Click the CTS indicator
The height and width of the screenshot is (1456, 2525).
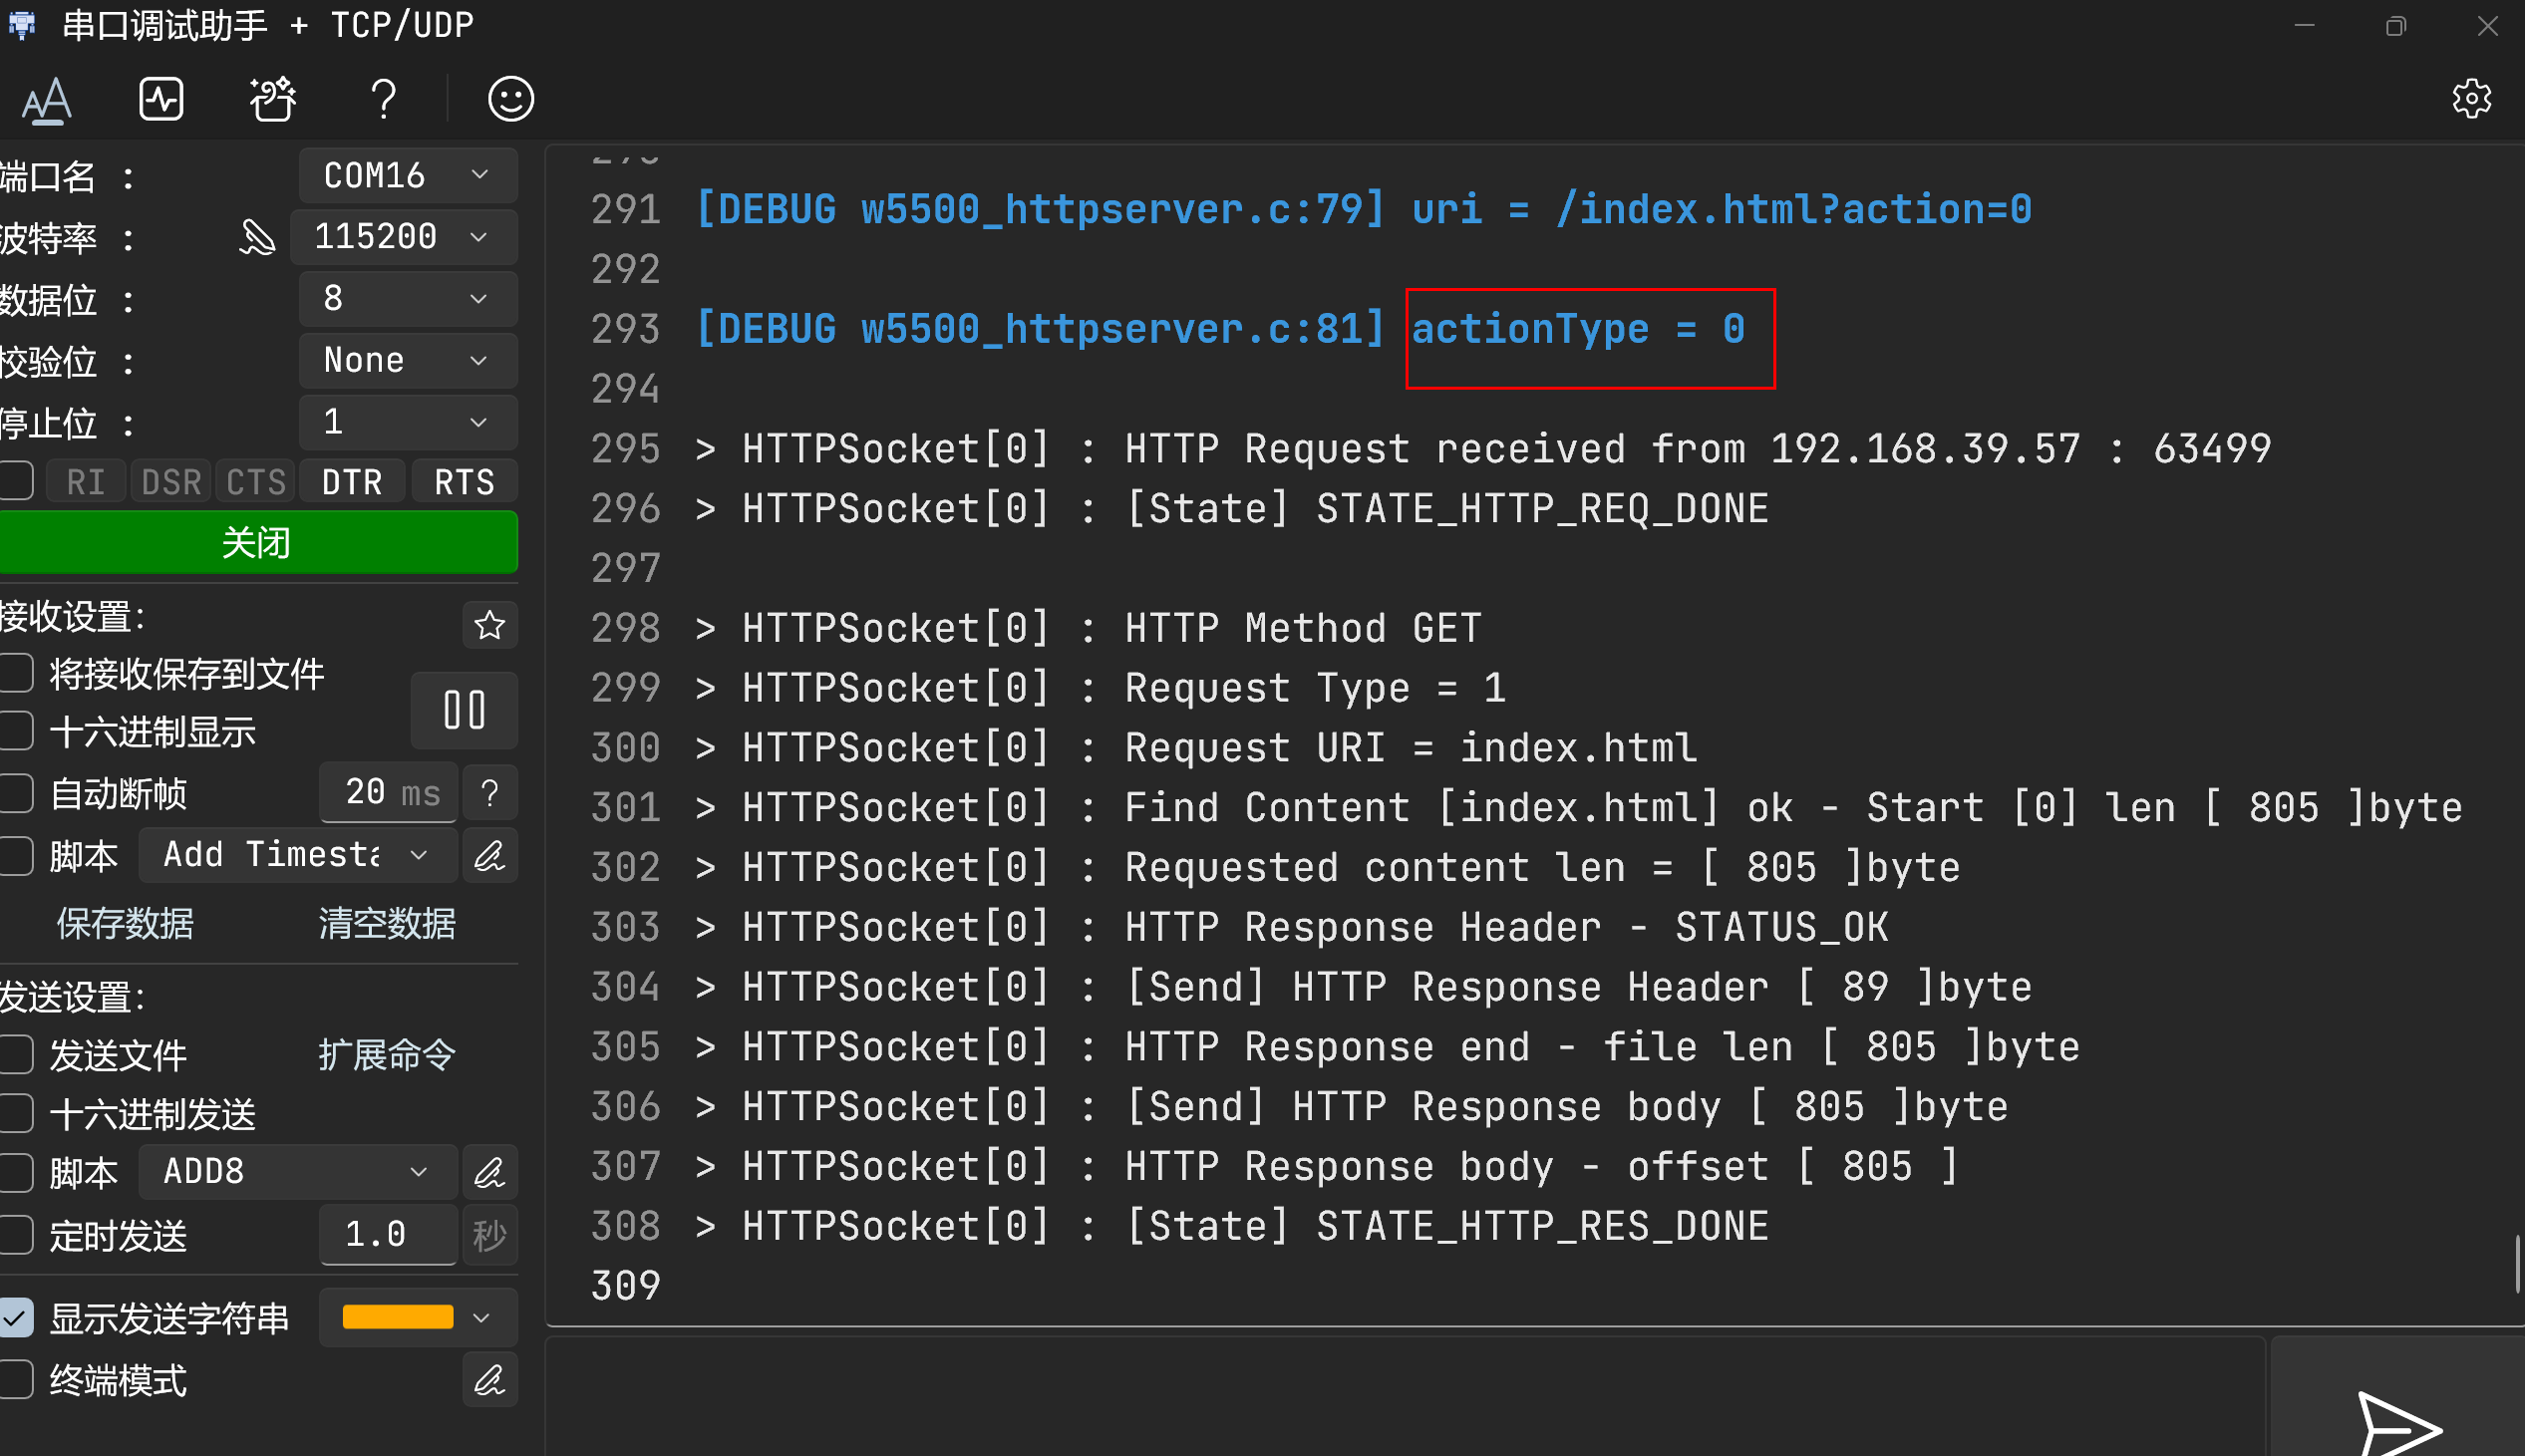click(x=256, y=482)
